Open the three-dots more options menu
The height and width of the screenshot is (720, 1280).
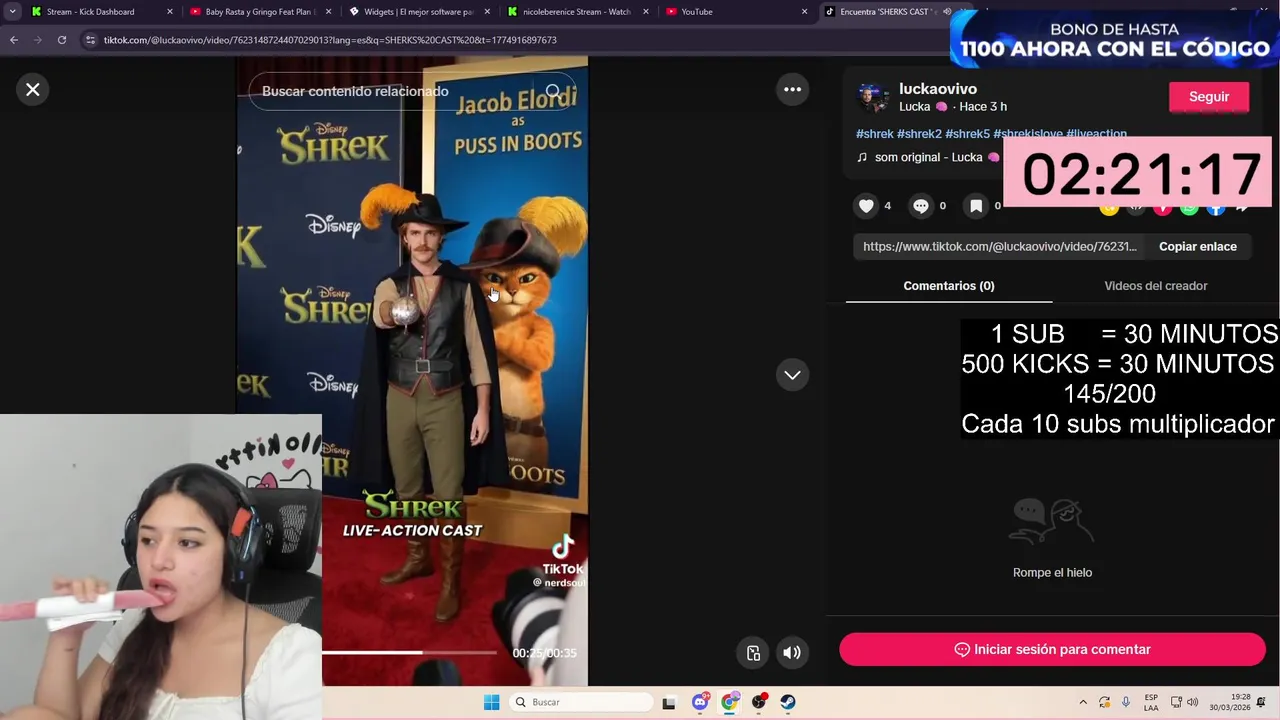[792, 89]
